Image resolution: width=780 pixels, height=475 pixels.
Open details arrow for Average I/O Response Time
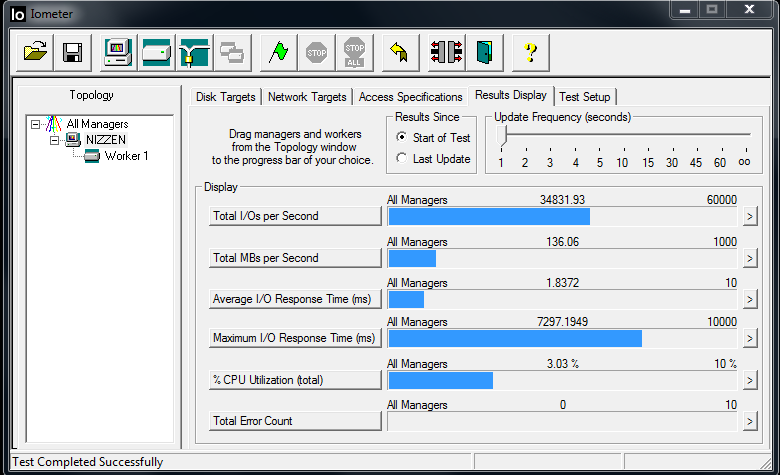click(750, 299)
